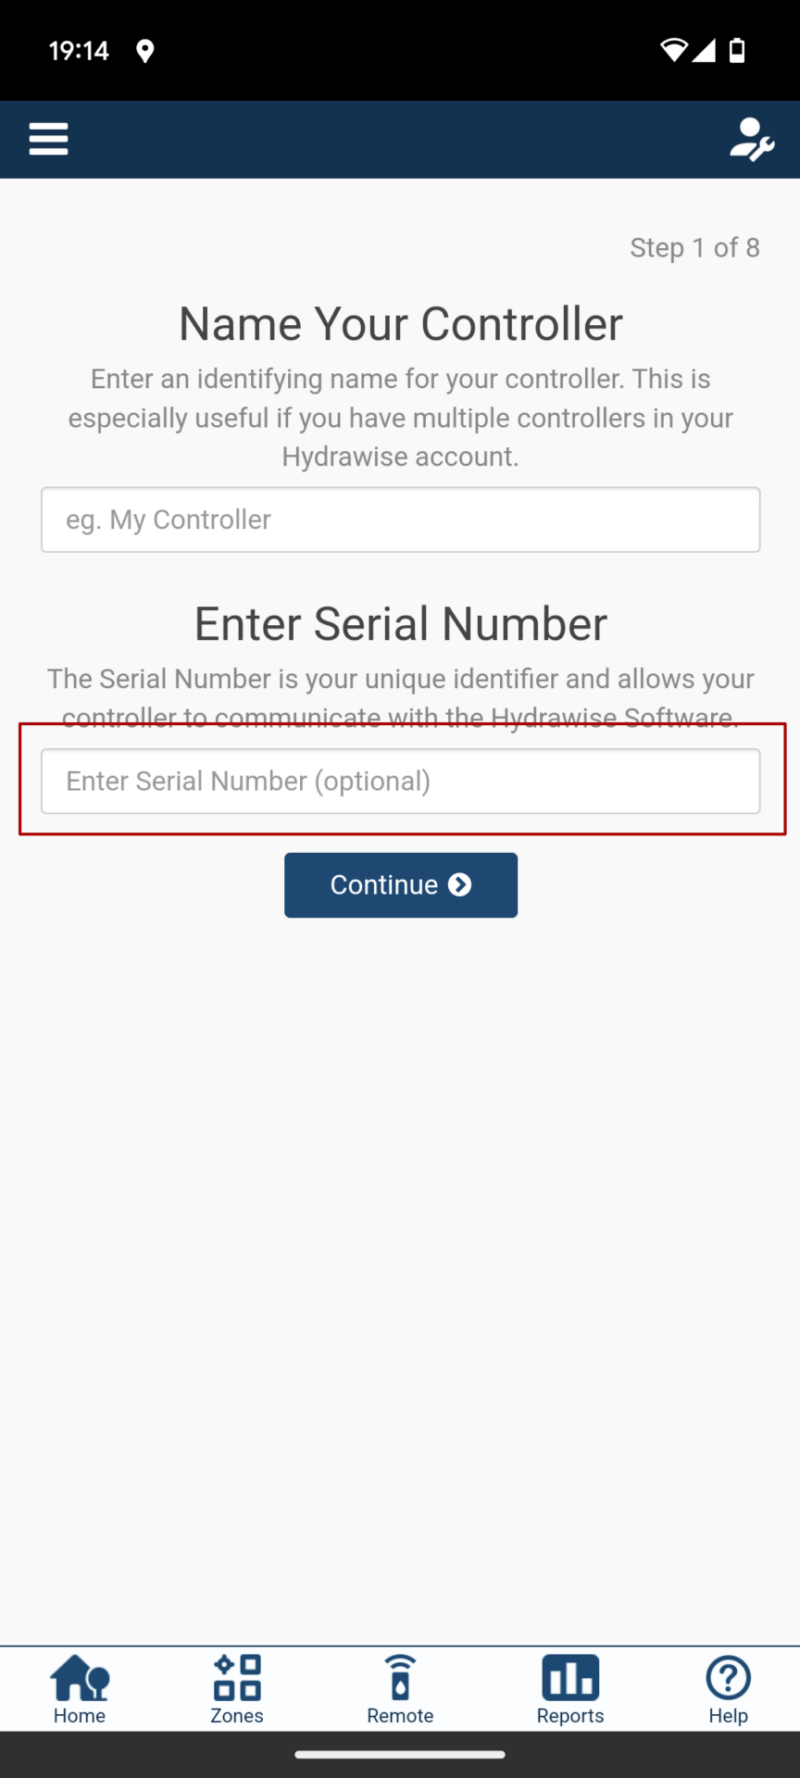
Task: View the Reports tab
Action: coord(570,1689)
